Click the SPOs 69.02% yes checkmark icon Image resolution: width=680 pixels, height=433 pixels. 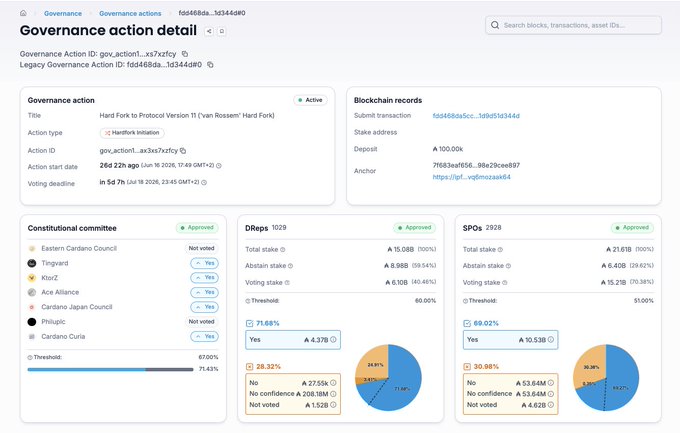(467, 324)
